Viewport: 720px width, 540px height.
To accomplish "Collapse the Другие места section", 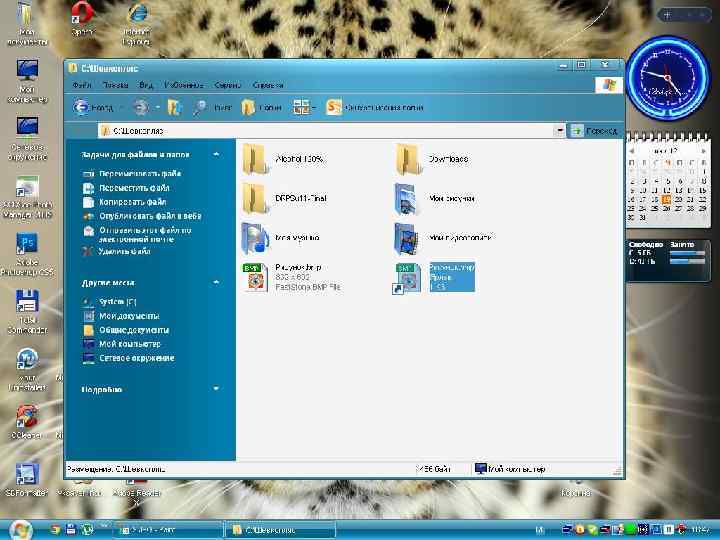I will click(216, 282).
